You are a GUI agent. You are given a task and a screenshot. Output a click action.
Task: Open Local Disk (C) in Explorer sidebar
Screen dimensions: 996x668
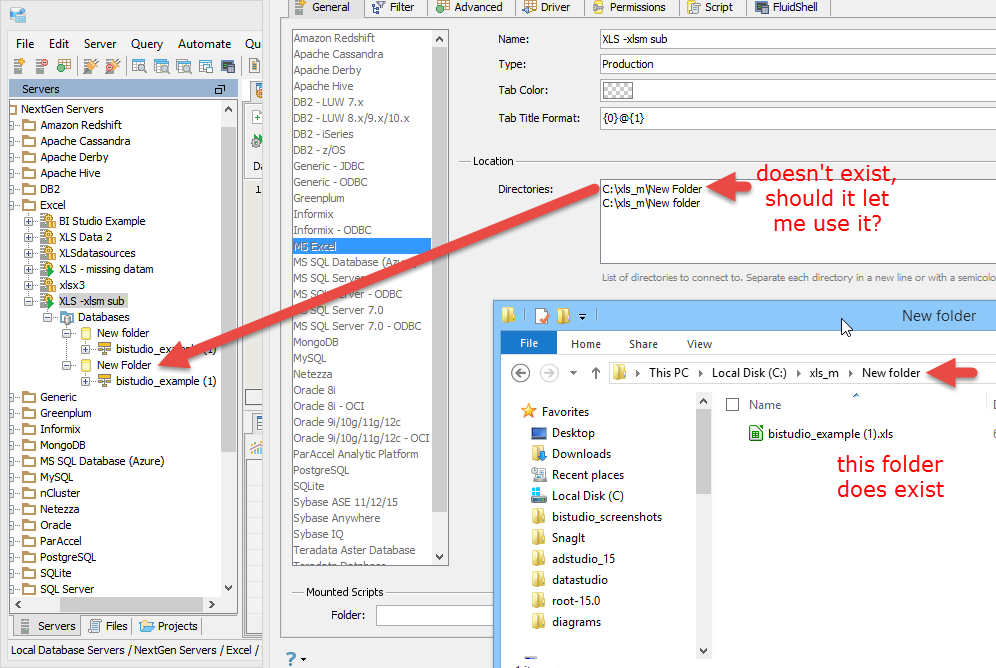tap(588, 496)
